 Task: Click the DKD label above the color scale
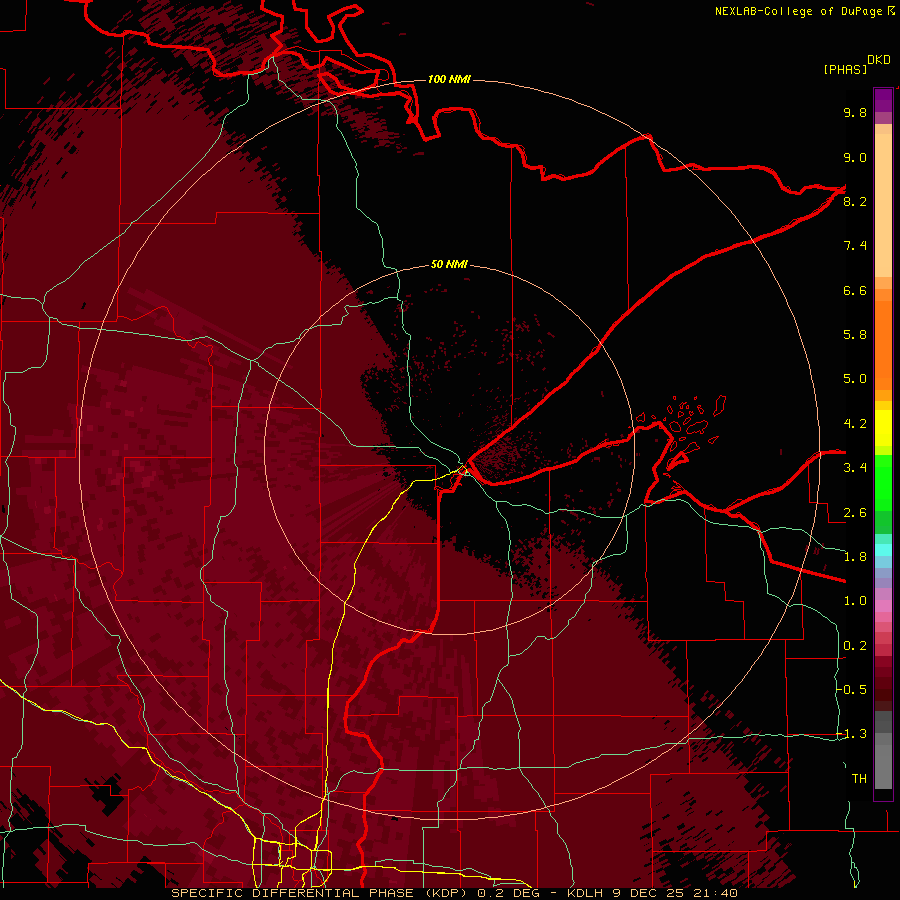879,60
